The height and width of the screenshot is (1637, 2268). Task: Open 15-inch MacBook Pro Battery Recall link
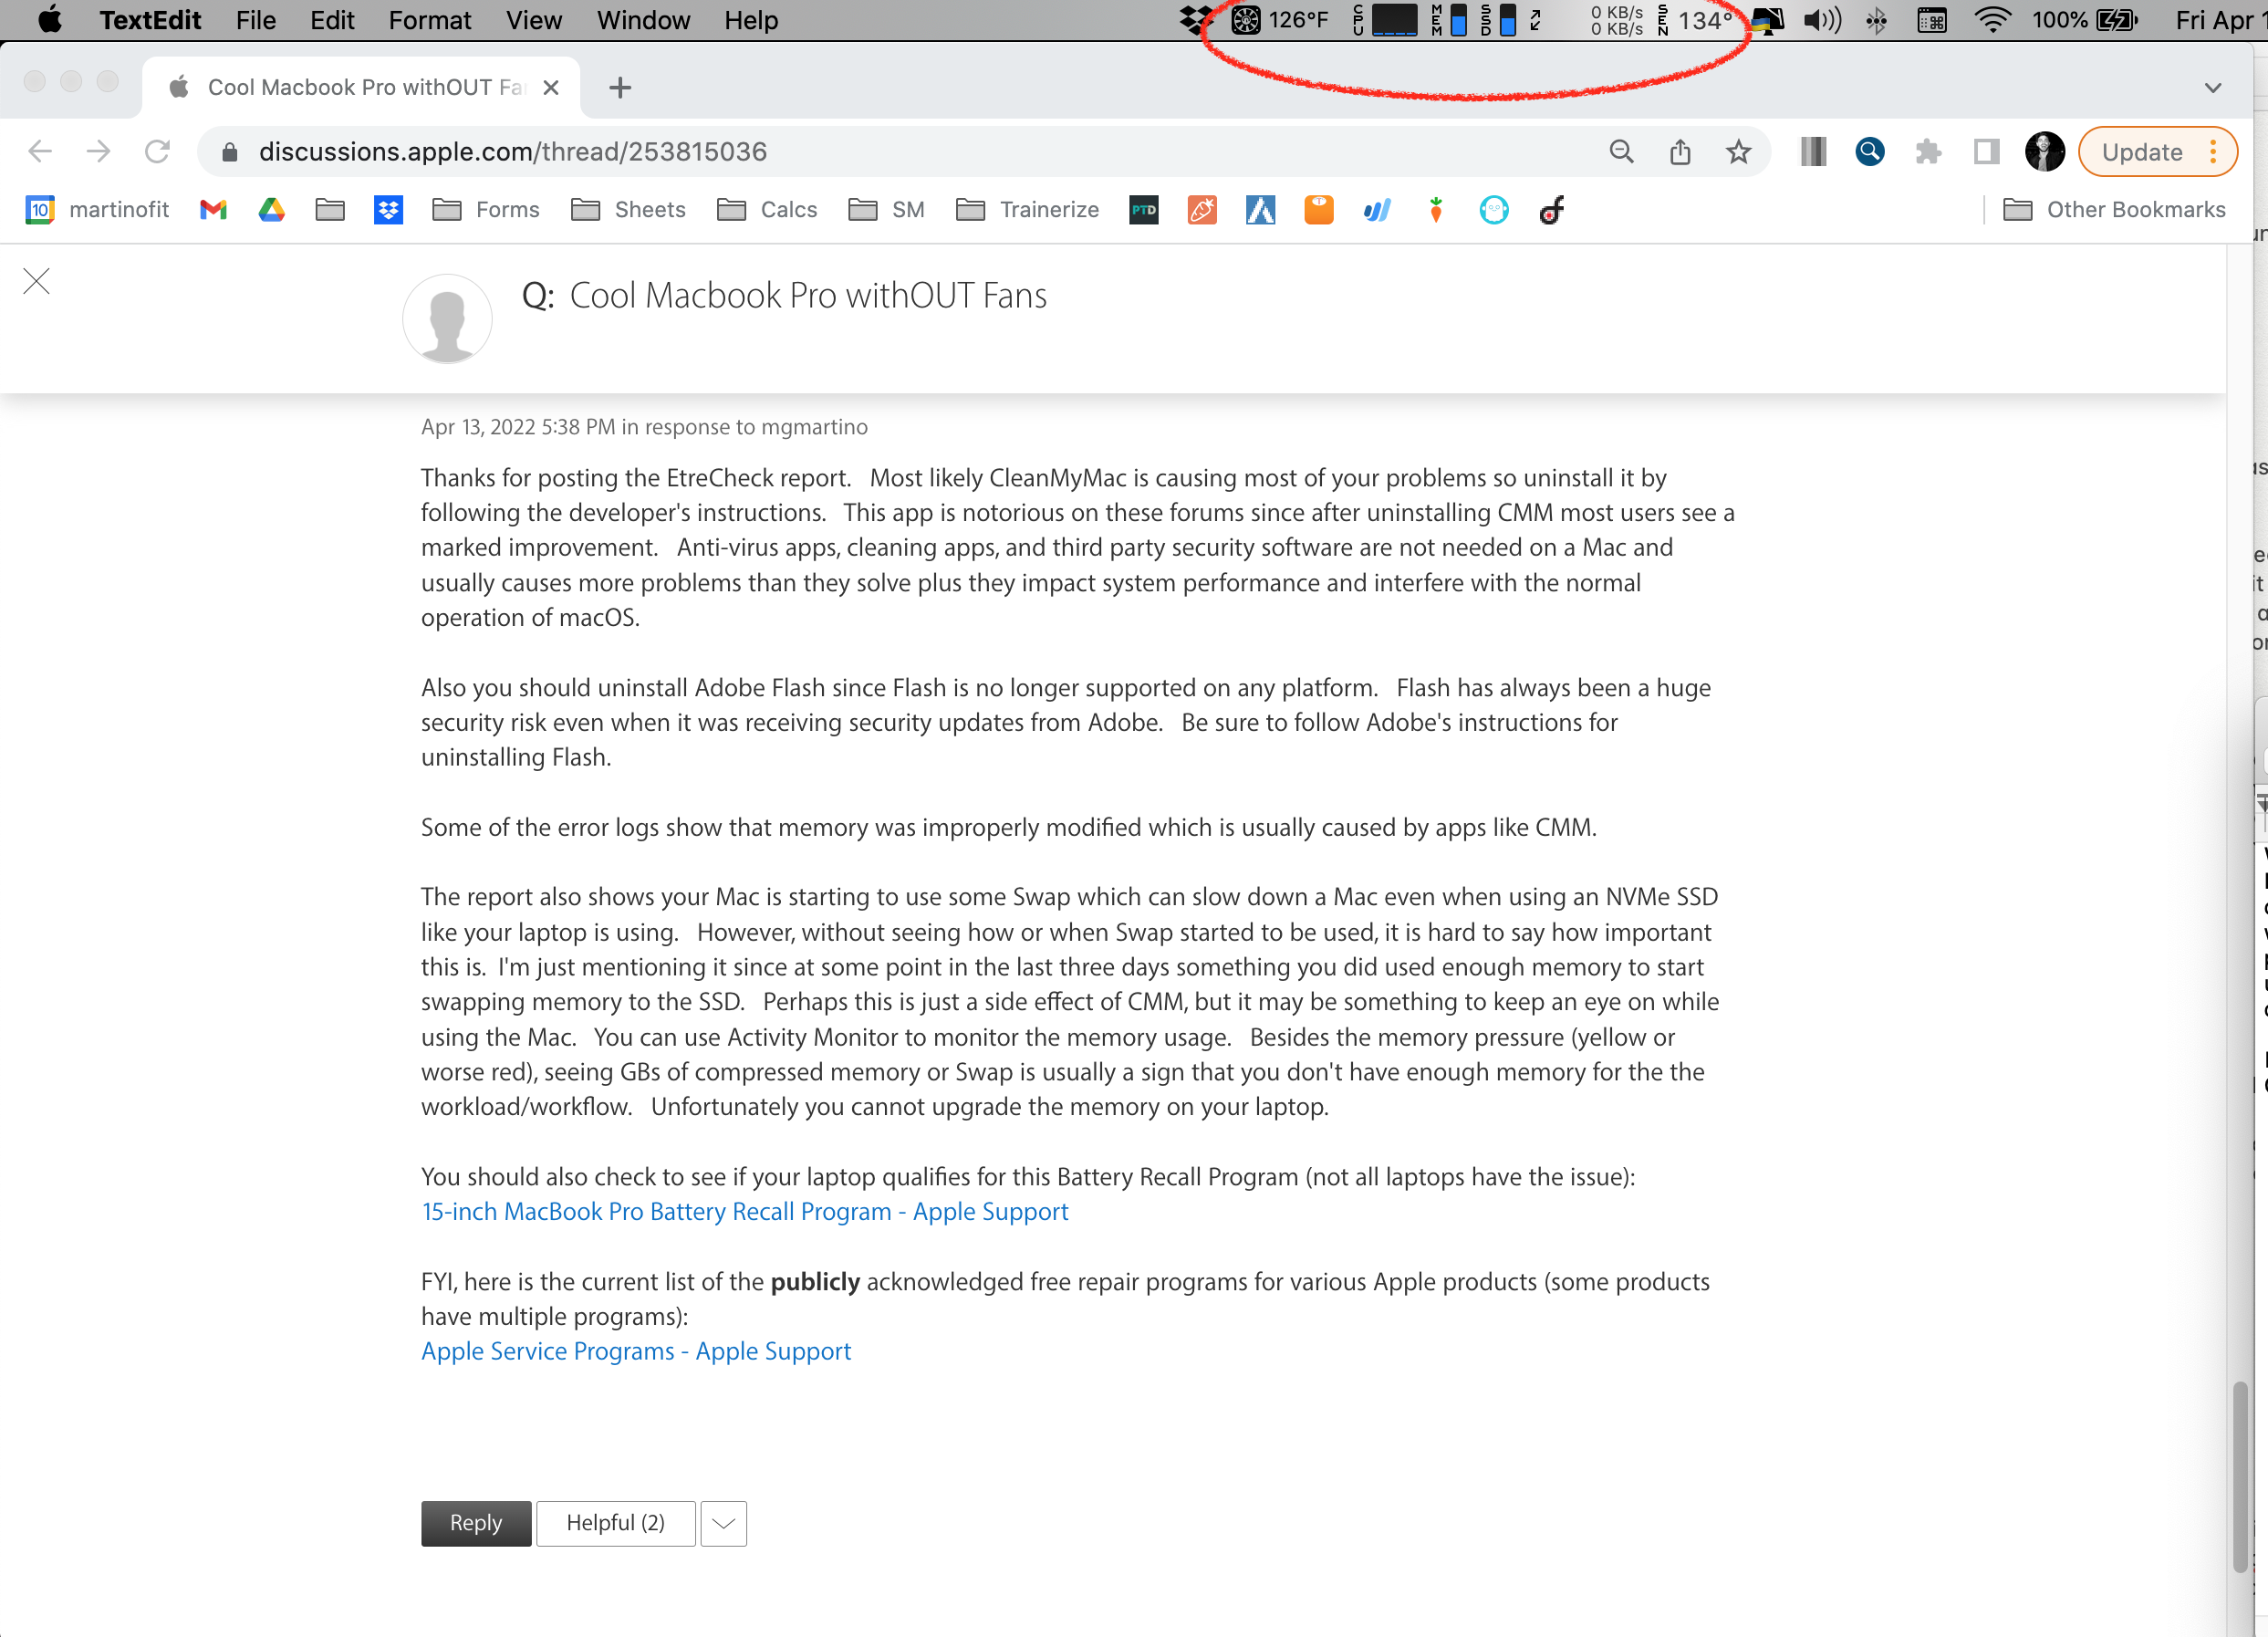click(x=744, y=1211)
